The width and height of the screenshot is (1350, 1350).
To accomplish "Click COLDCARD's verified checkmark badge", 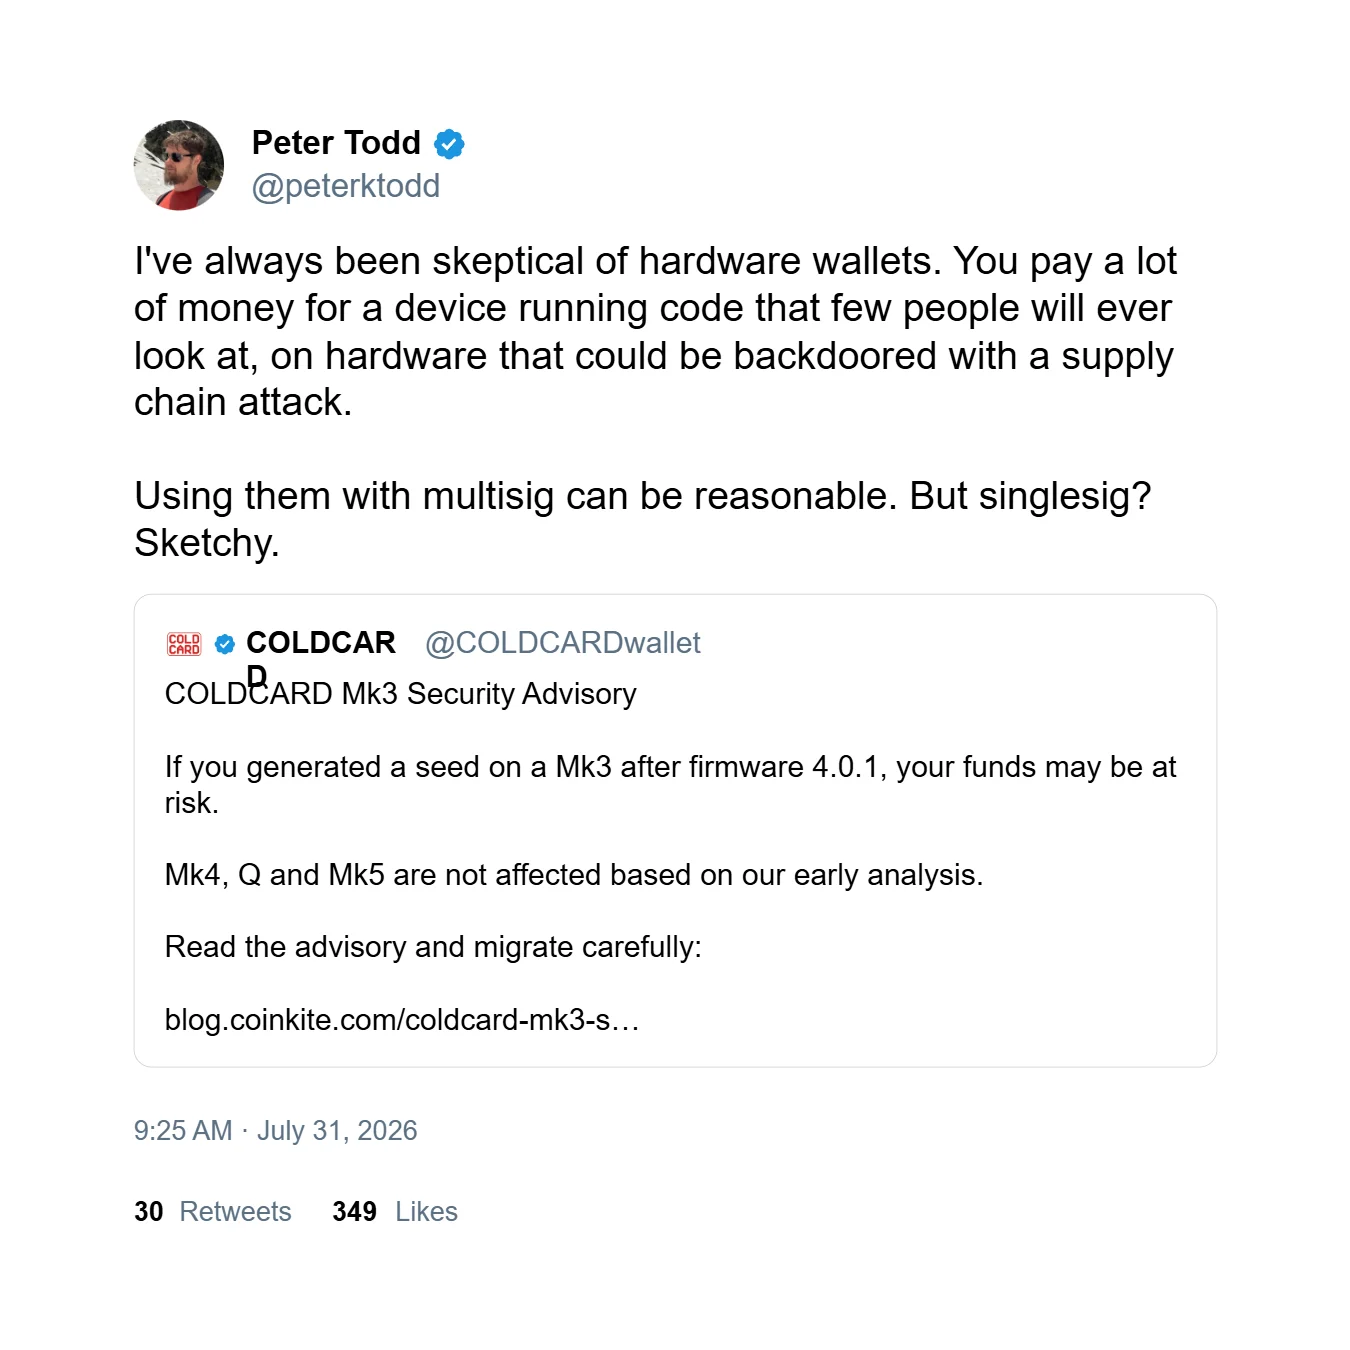I will click(x=225, y=644).
